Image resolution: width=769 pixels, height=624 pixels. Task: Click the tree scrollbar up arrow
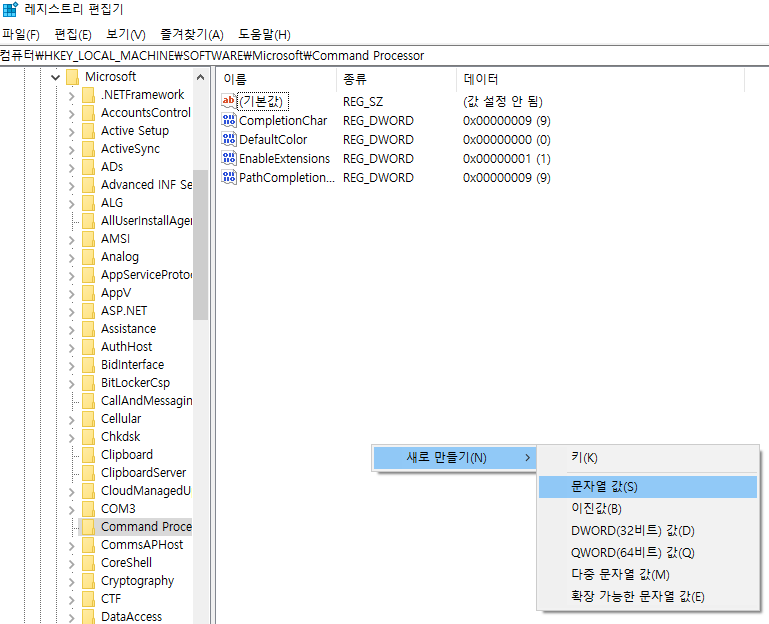[x=200, y=77]
